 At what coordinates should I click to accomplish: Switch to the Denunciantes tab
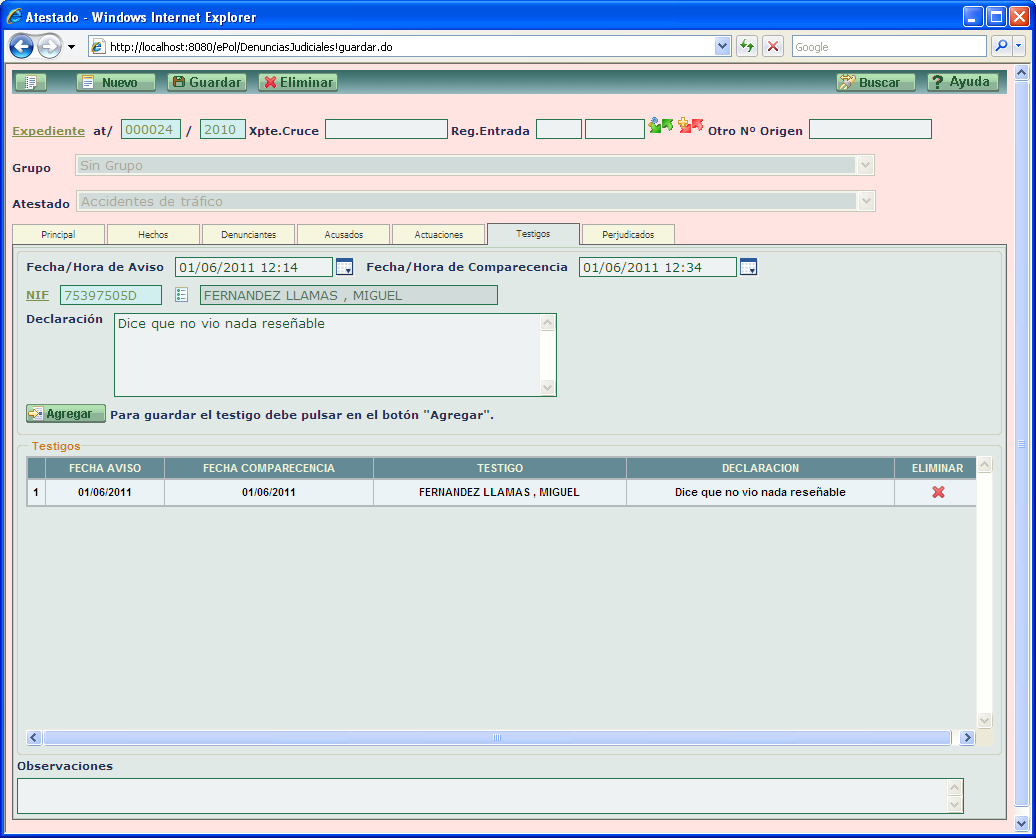point(248,234)
